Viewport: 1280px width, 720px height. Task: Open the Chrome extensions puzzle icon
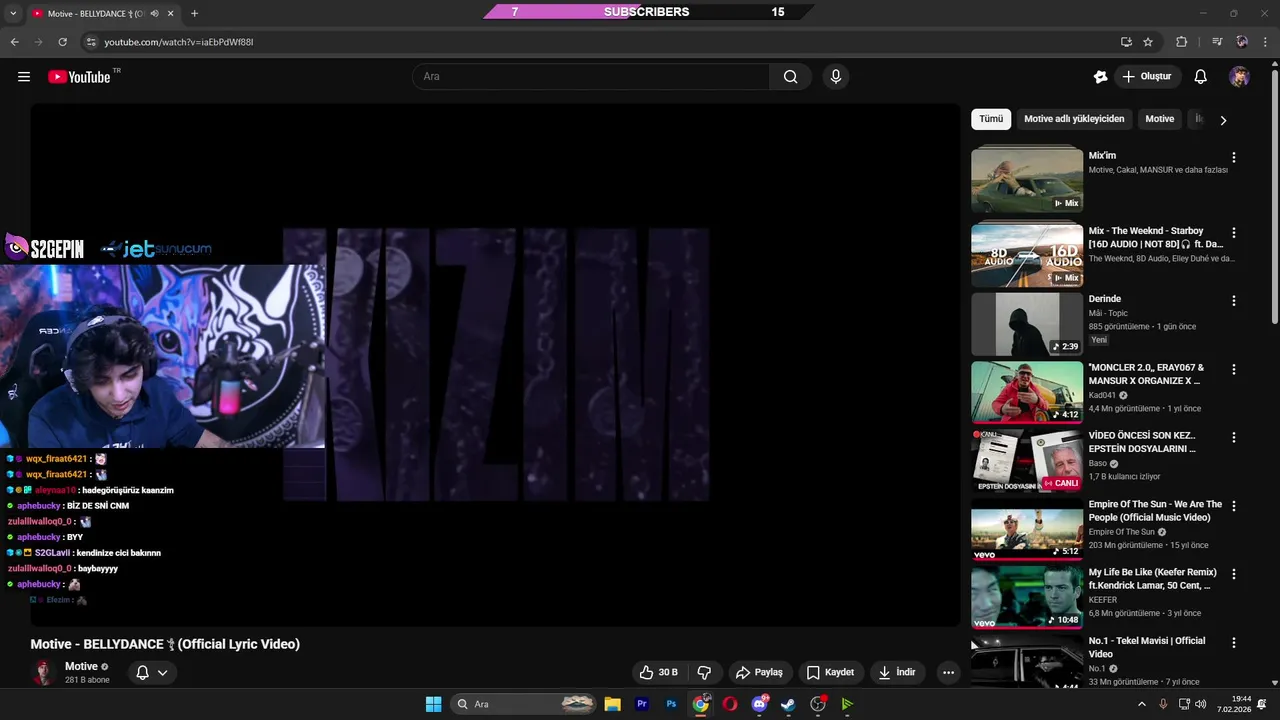tap(1181, 42)
